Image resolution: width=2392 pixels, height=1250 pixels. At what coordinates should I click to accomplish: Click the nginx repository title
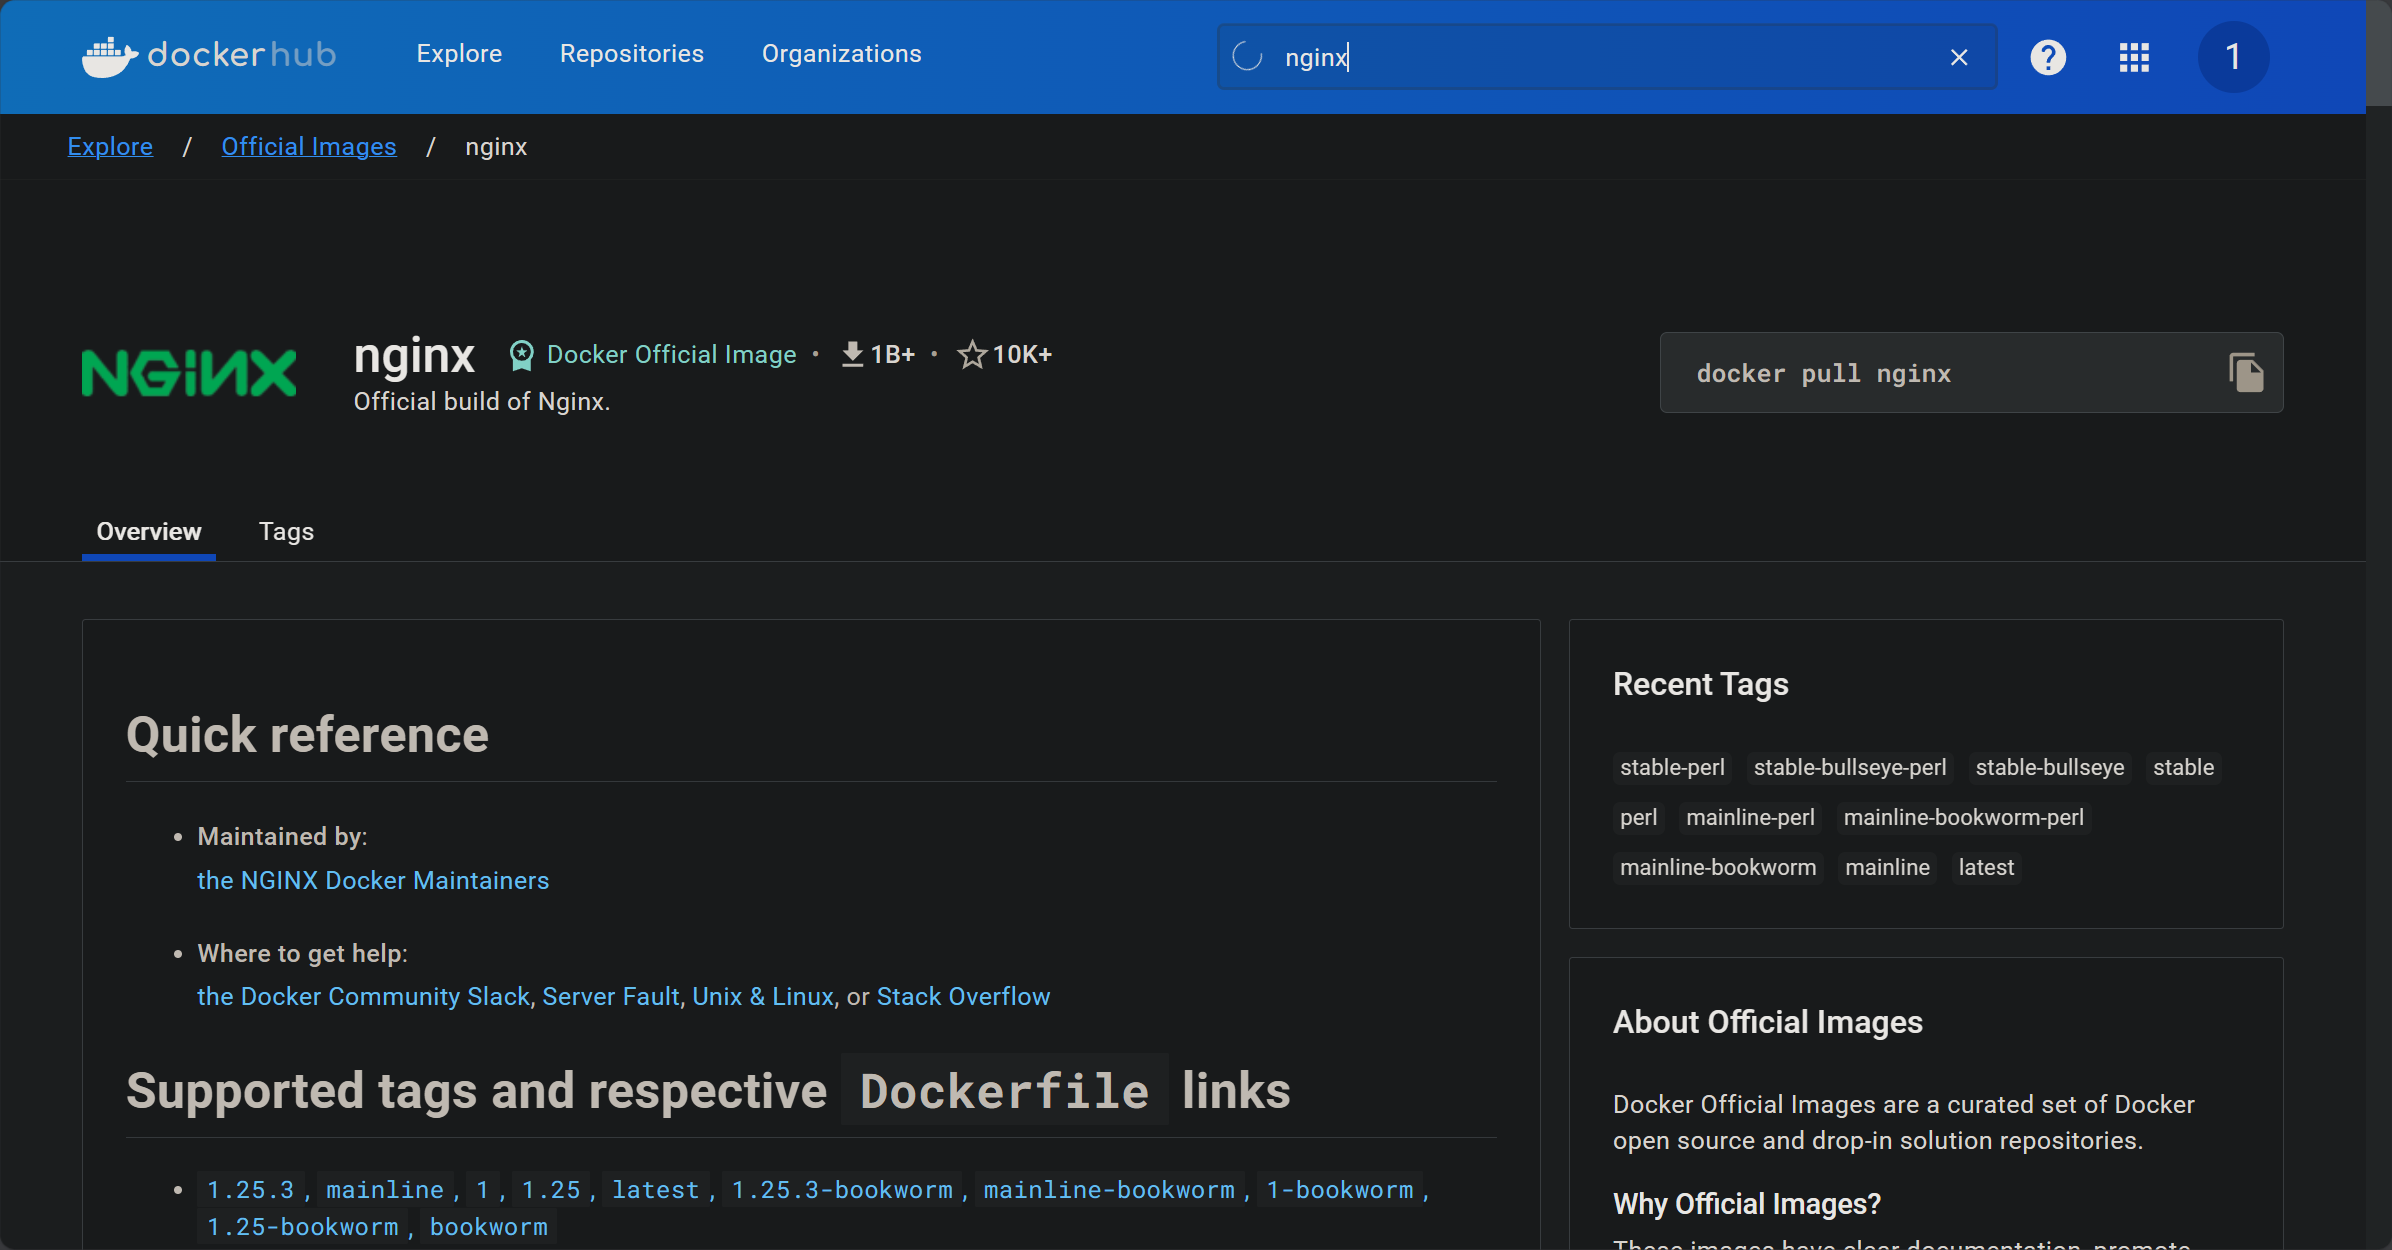tap(414, 357)
